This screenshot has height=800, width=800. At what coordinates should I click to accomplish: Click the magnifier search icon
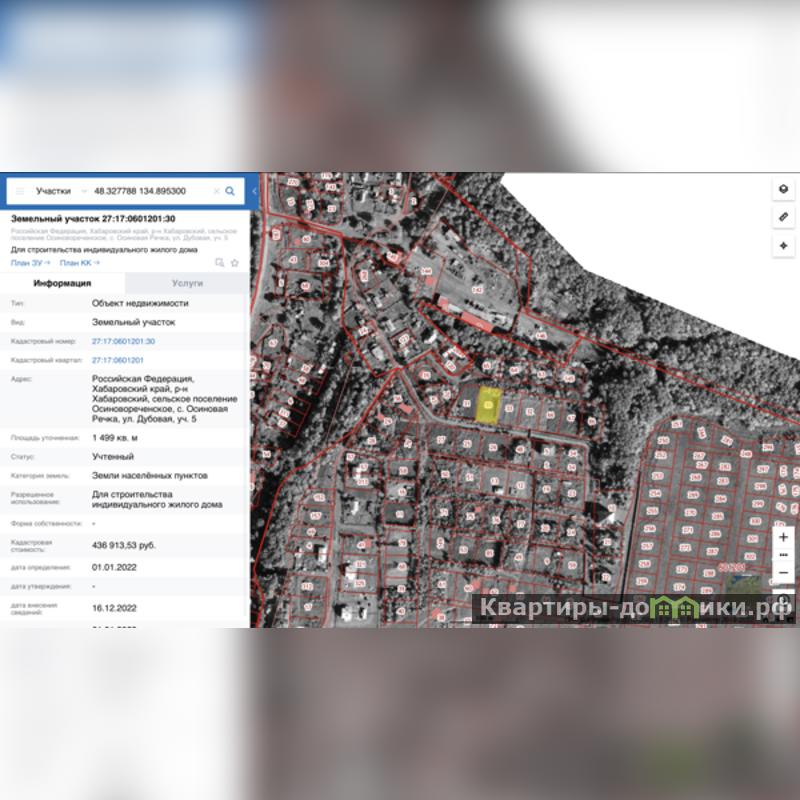click(x=230, y=190)
